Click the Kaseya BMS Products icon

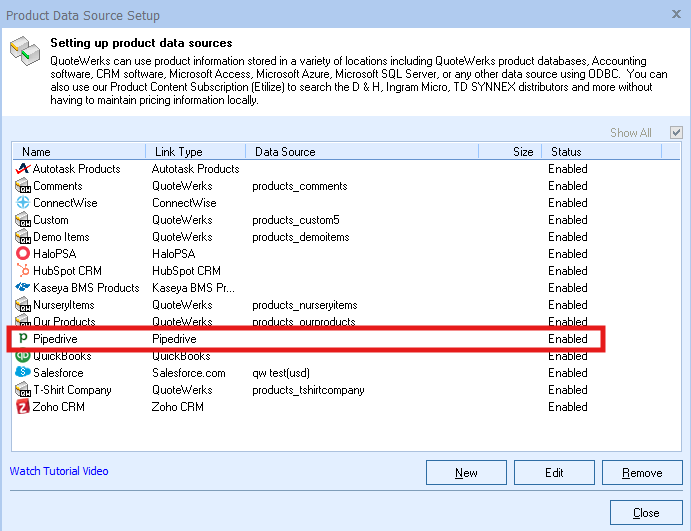[x=24, y=288]
